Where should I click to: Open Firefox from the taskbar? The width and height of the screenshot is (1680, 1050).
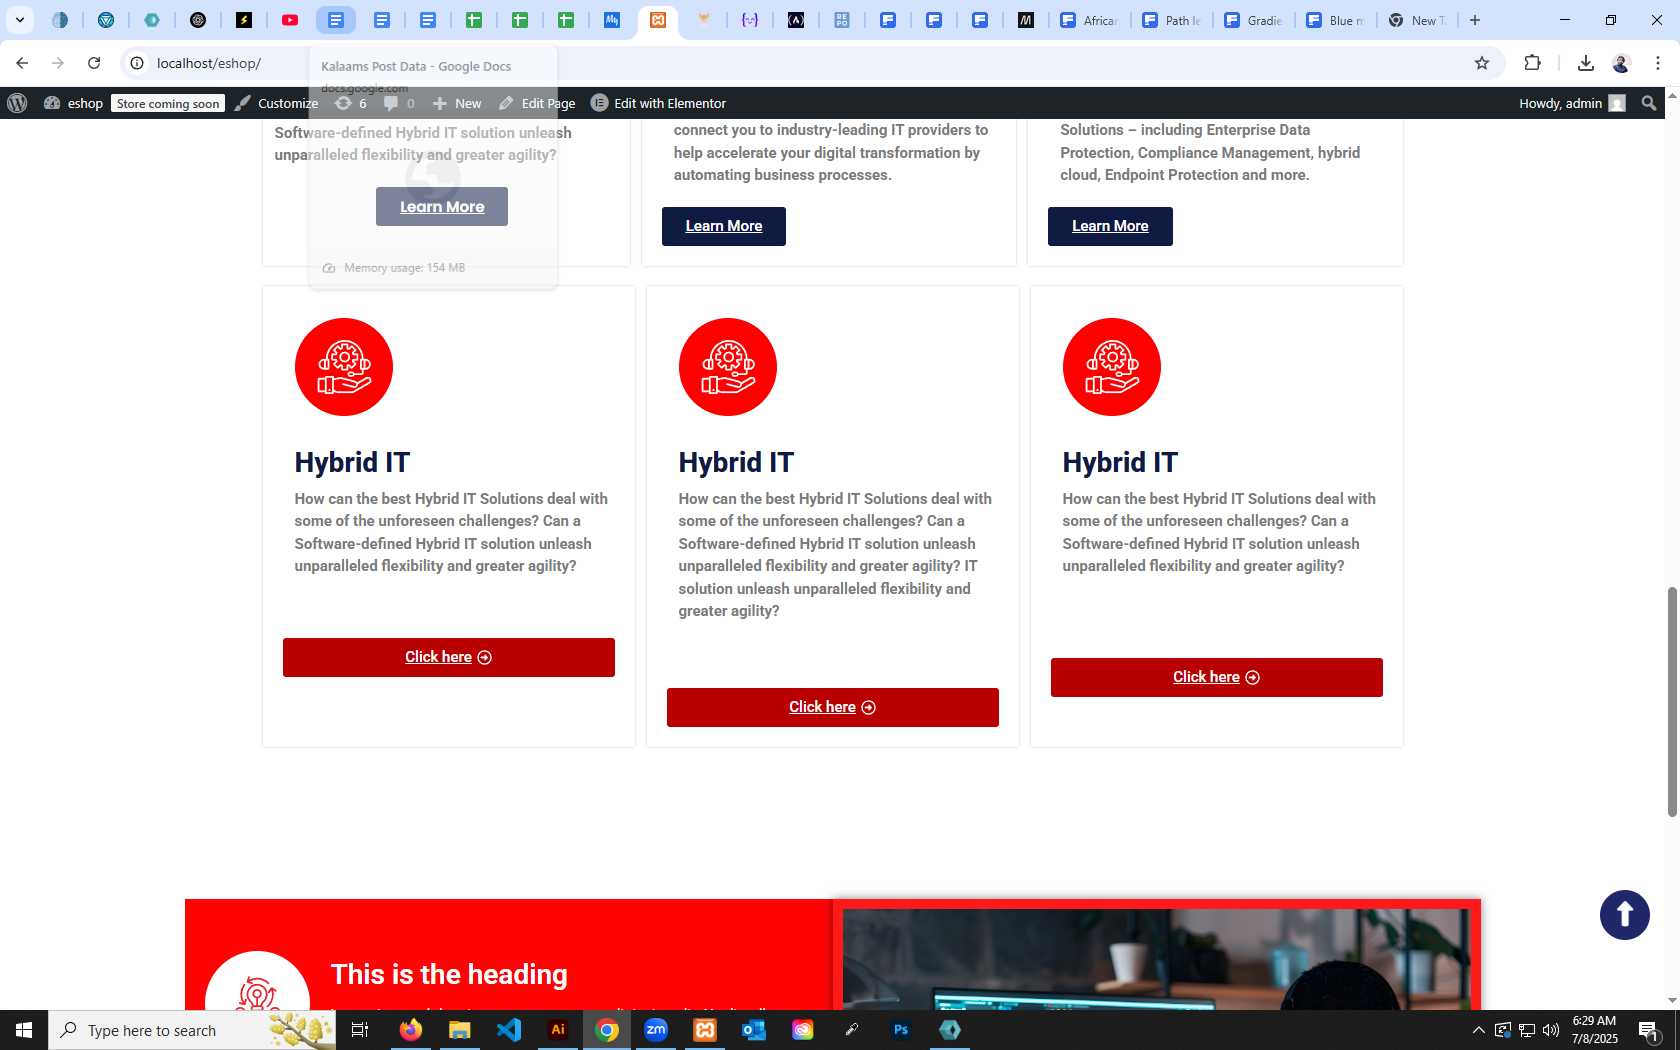pyautogui.click(x=410, y=1030)
